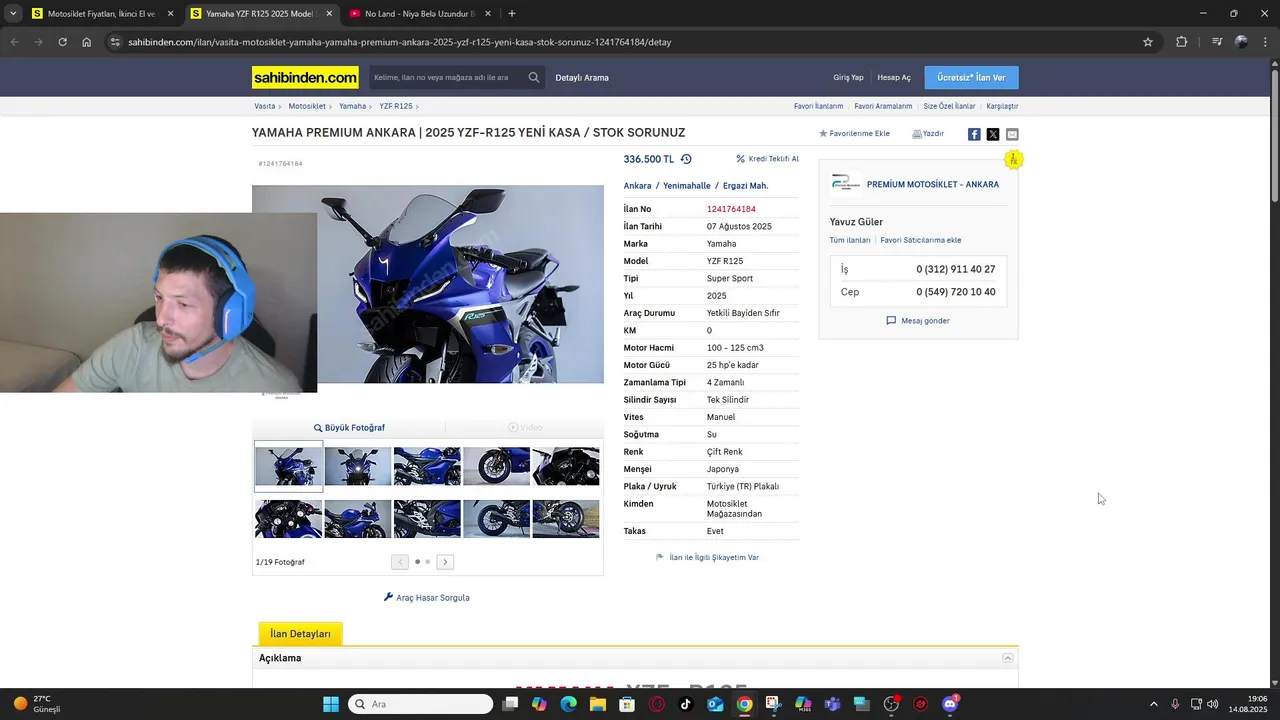Click the price history clock icon
Image resolution: width=1280 pixels, height=720 pixels.
(x=686, y=159)
